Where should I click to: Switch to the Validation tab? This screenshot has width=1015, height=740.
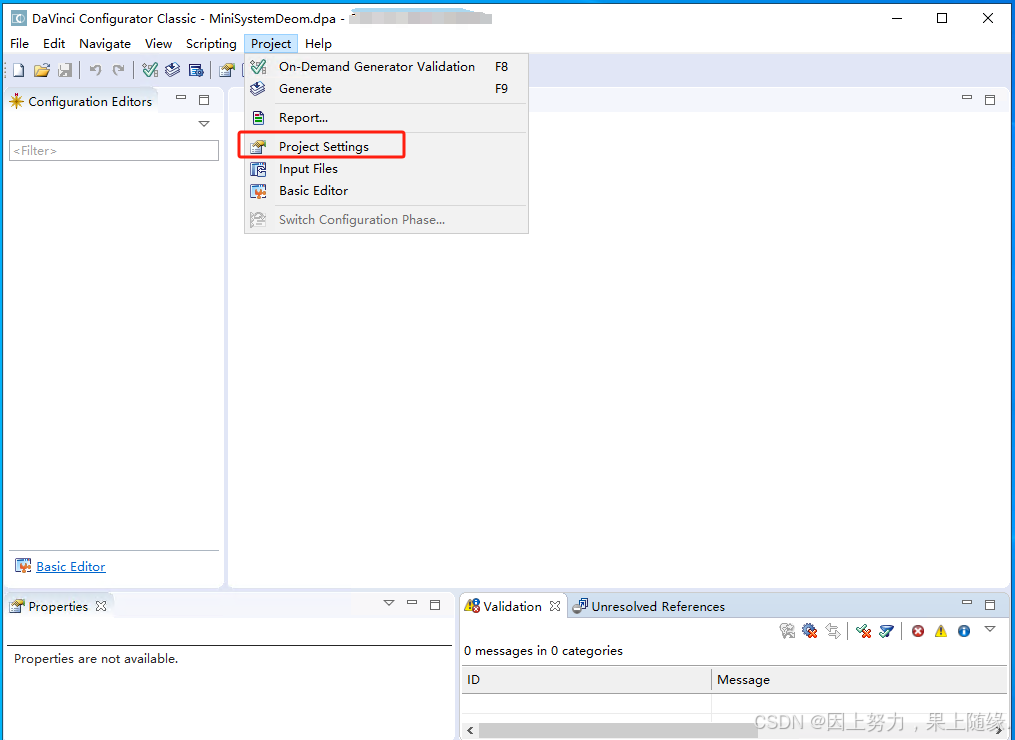point(512,606)
